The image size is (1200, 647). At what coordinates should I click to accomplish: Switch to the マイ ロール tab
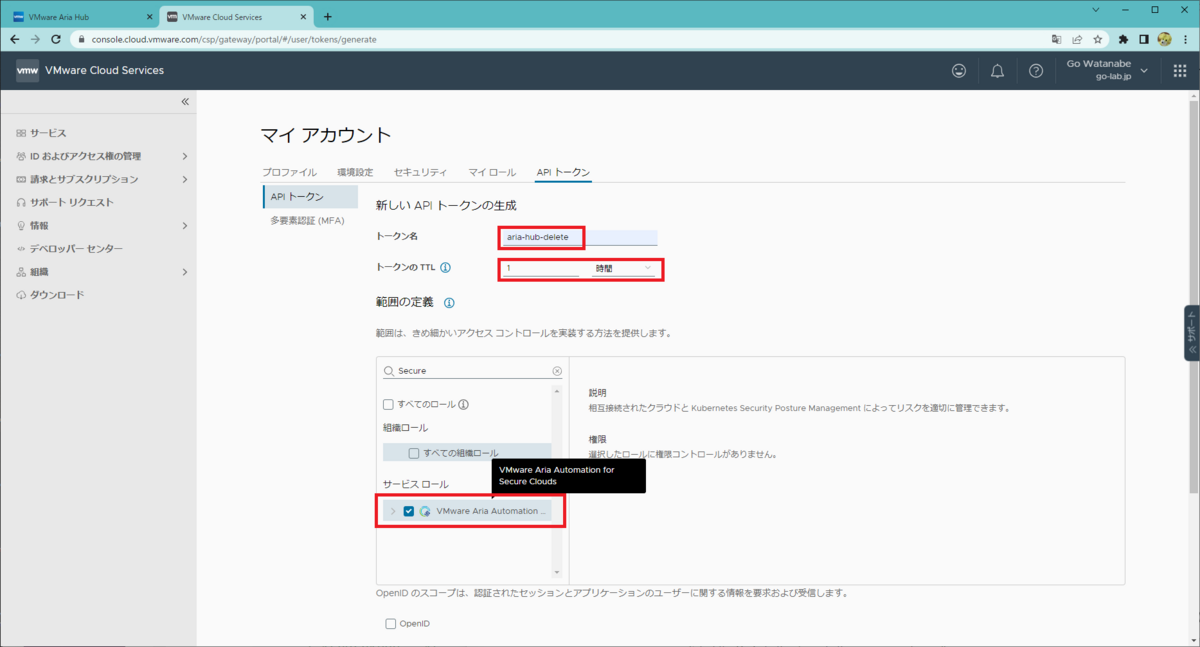492,172
